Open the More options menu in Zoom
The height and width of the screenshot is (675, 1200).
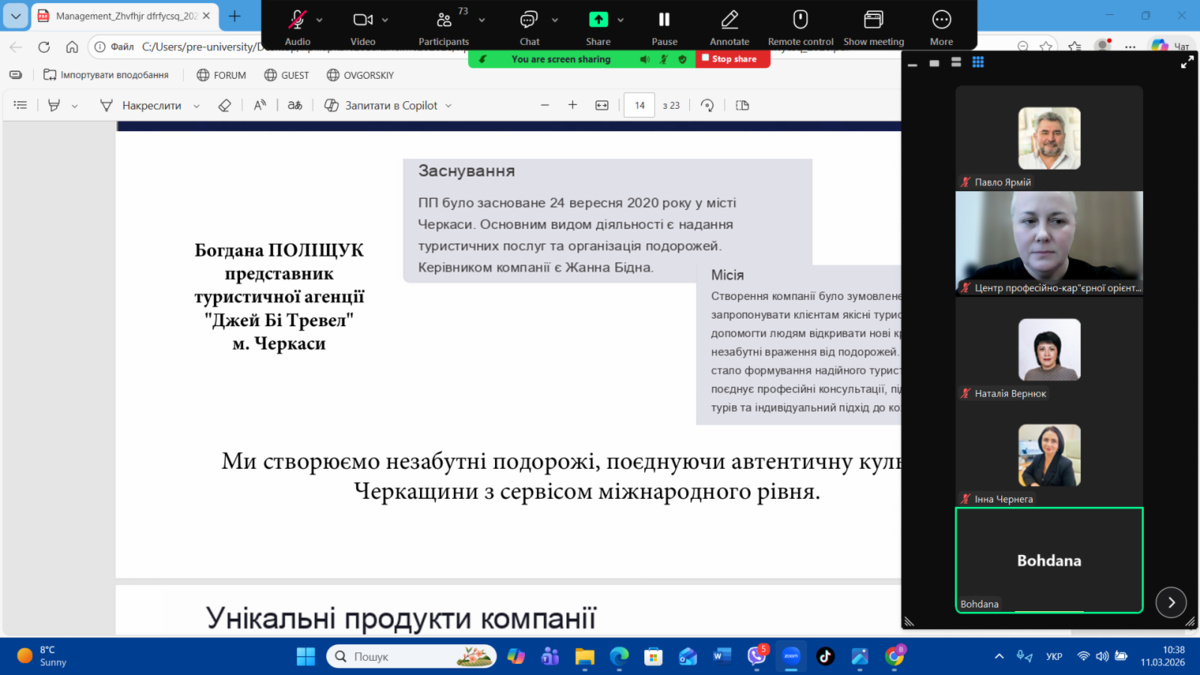[941, 21]
